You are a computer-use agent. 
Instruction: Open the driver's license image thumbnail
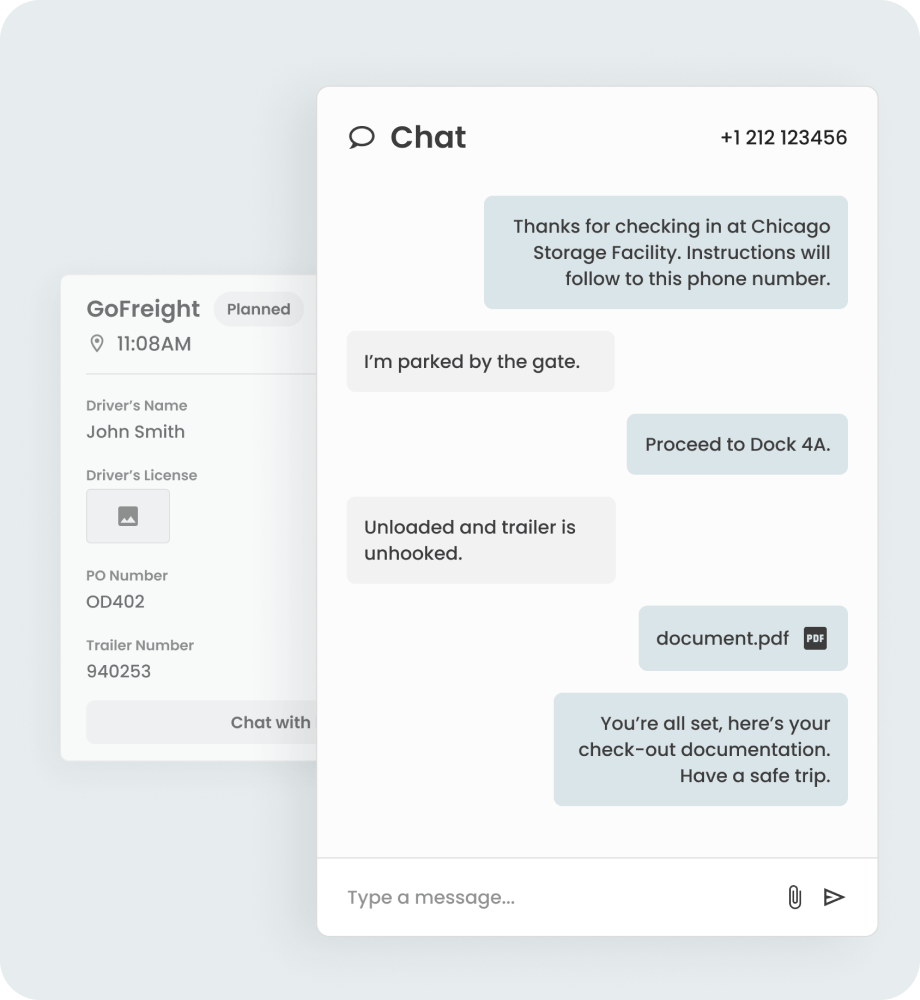(x=128, y=516)
